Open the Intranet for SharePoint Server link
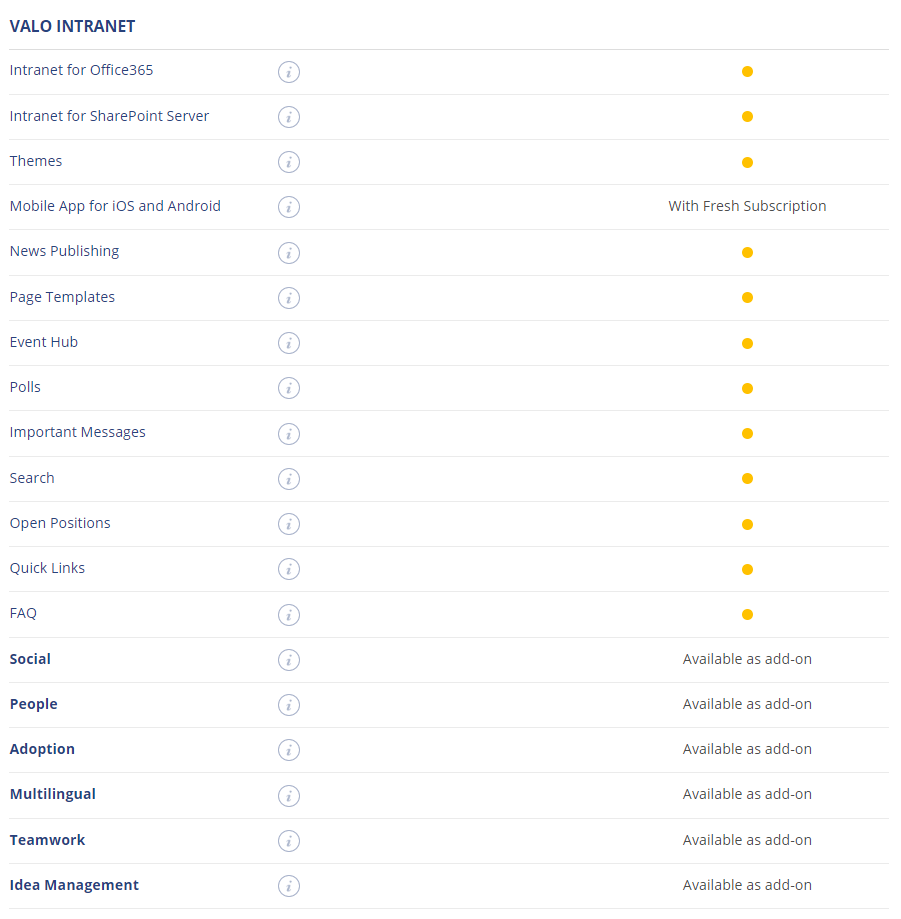 coord(109,116)
